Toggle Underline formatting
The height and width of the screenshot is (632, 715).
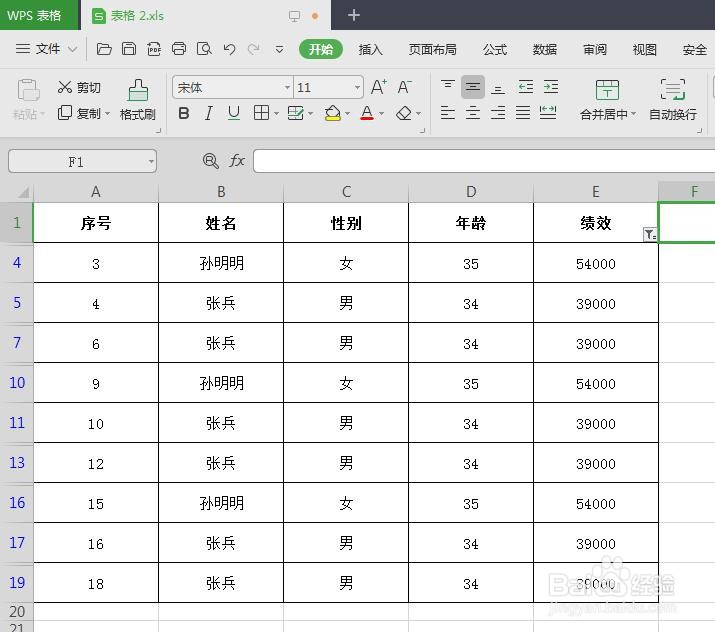pyautogui.click(x=233, y=113)
